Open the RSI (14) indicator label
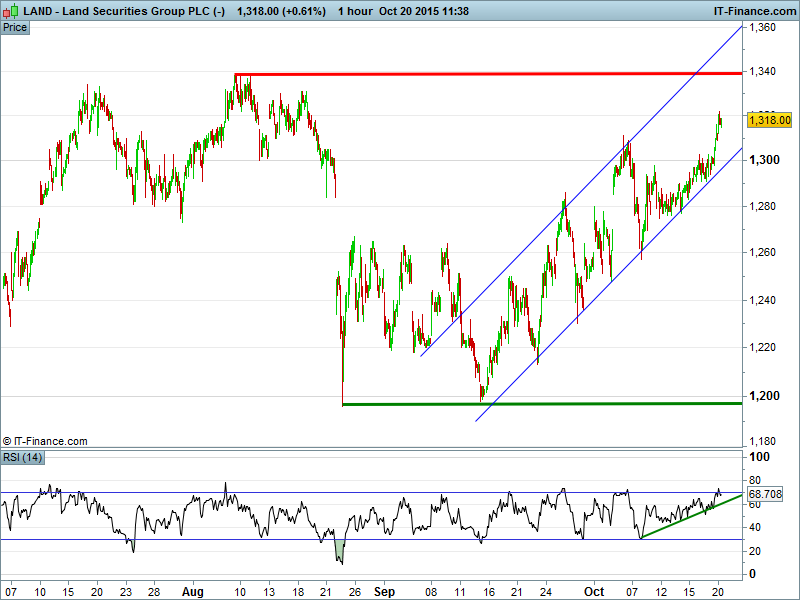Image resolution: width=800 pixels, height=600 pixels. click(x=24, y=457)
